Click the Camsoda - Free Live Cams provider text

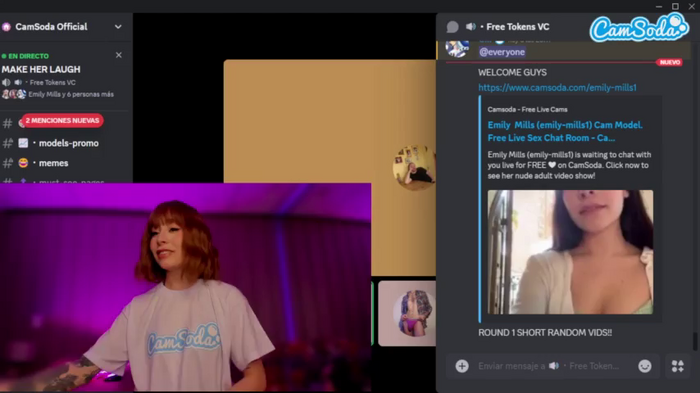tap(527, 109)
